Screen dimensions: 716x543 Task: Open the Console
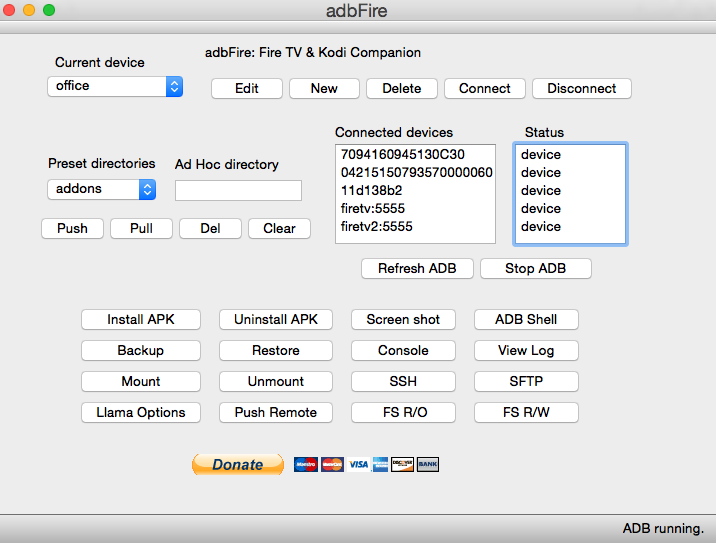coord(403,351)
